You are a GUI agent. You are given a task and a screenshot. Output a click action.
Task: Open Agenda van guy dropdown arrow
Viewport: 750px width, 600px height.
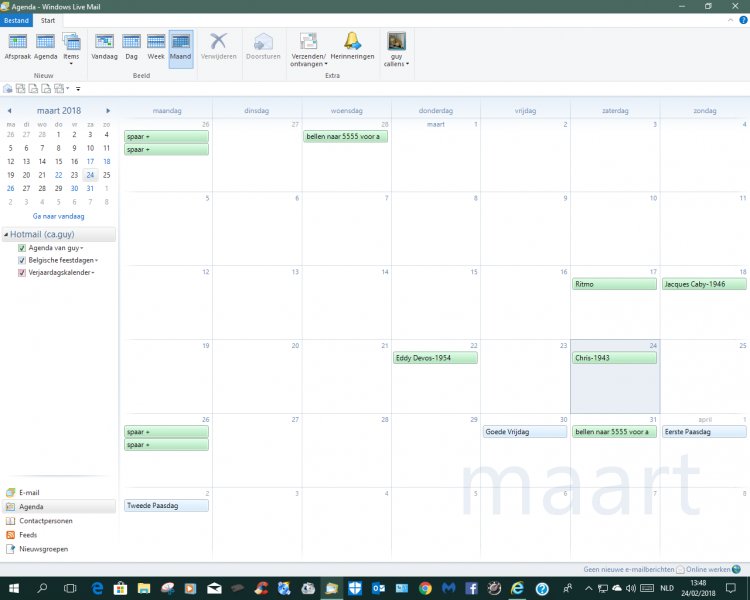(x=82, y=248)
